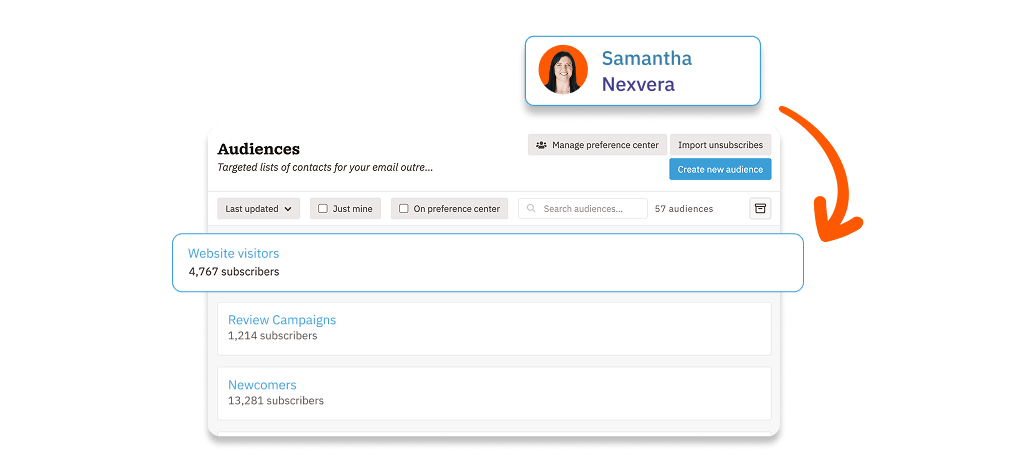Open the Website visitors audience
This screenshot has height=472, width=1028.
234,254
